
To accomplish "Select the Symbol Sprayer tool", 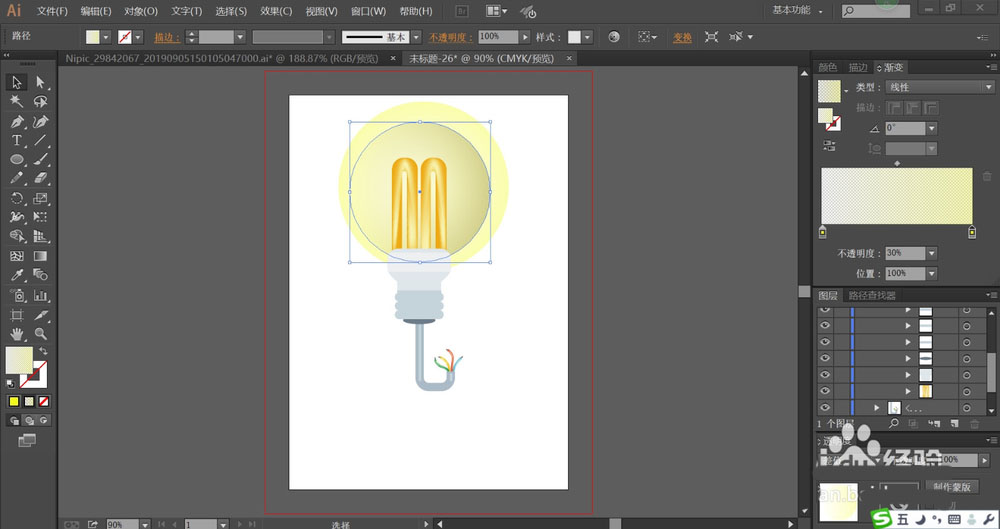I will pos(17,295).
